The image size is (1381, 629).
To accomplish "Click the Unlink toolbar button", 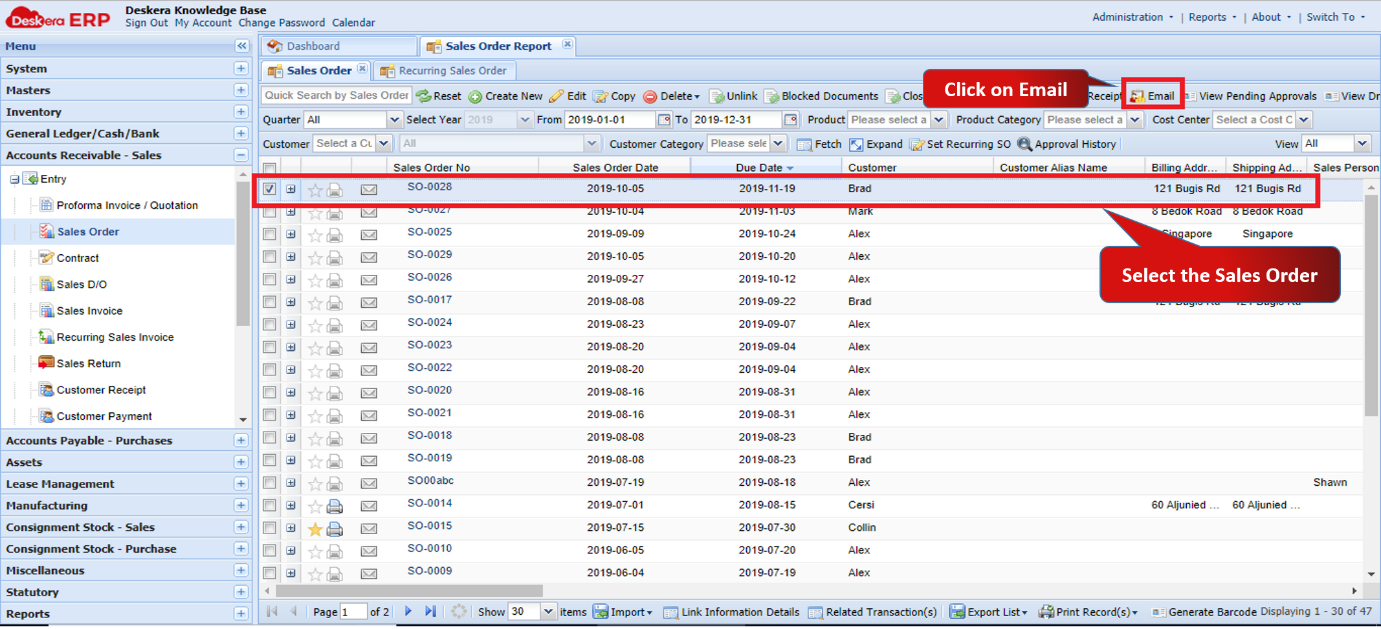I will [734, 96].
